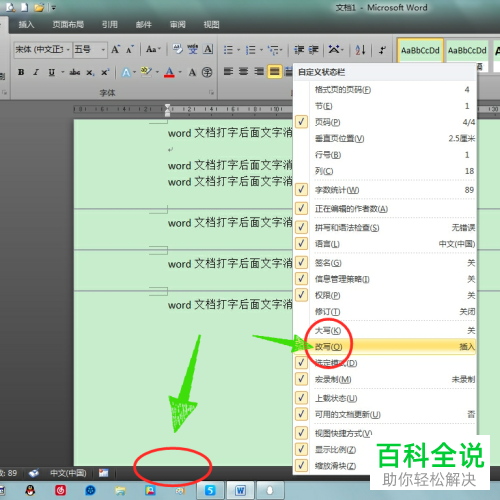
Task: Click the Word icon in the taskbar
Action: click(240, 490)
